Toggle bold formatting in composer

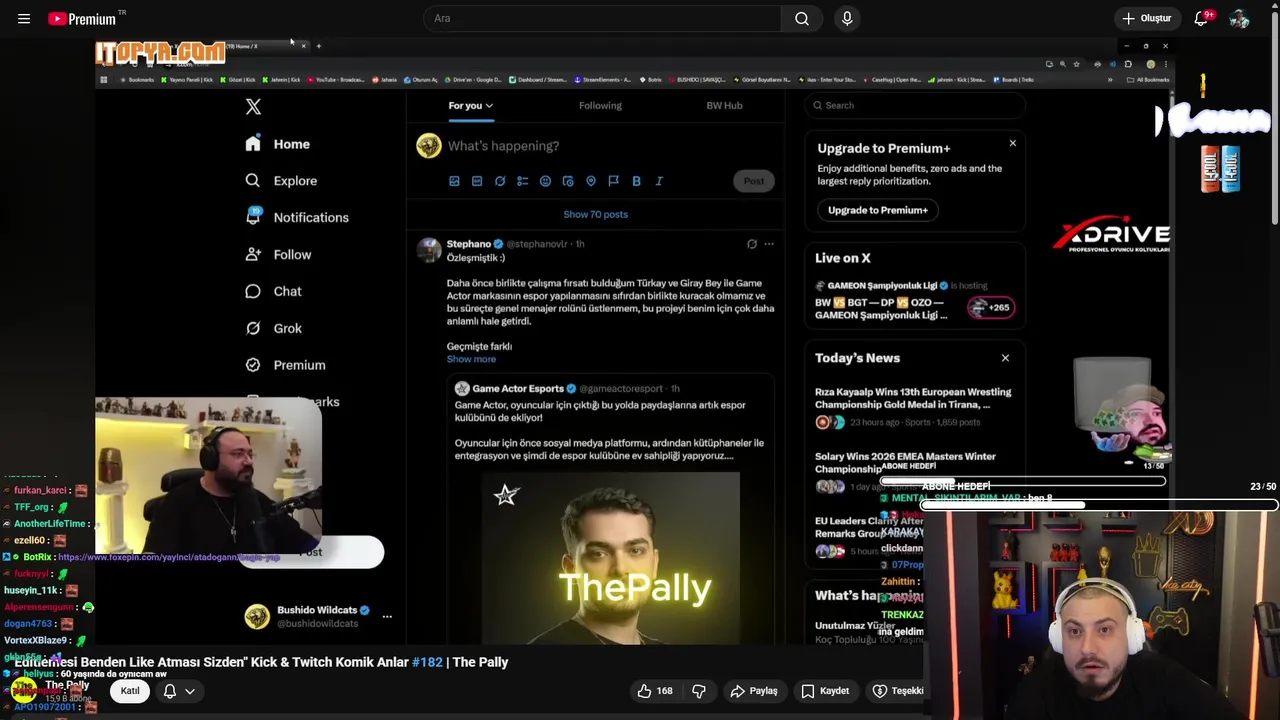(x=636, y=181)
